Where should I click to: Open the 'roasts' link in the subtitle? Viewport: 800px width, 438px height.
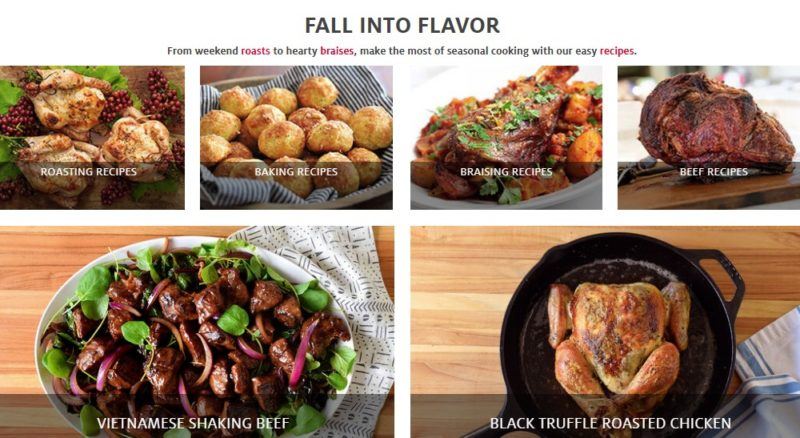tap(255, 51)
